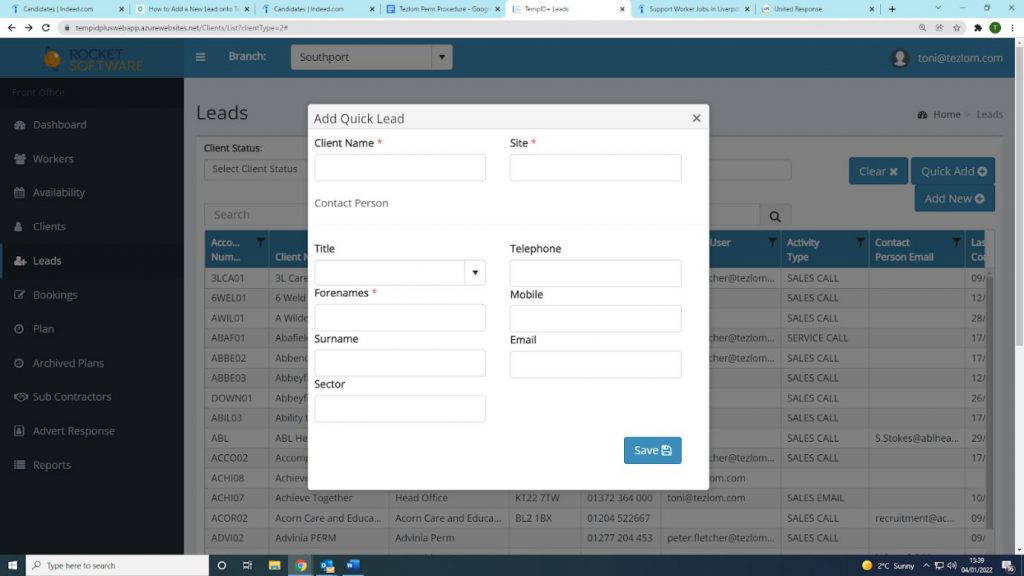Save the quick lead
The image size is (1024, 576).
(652, 450)
